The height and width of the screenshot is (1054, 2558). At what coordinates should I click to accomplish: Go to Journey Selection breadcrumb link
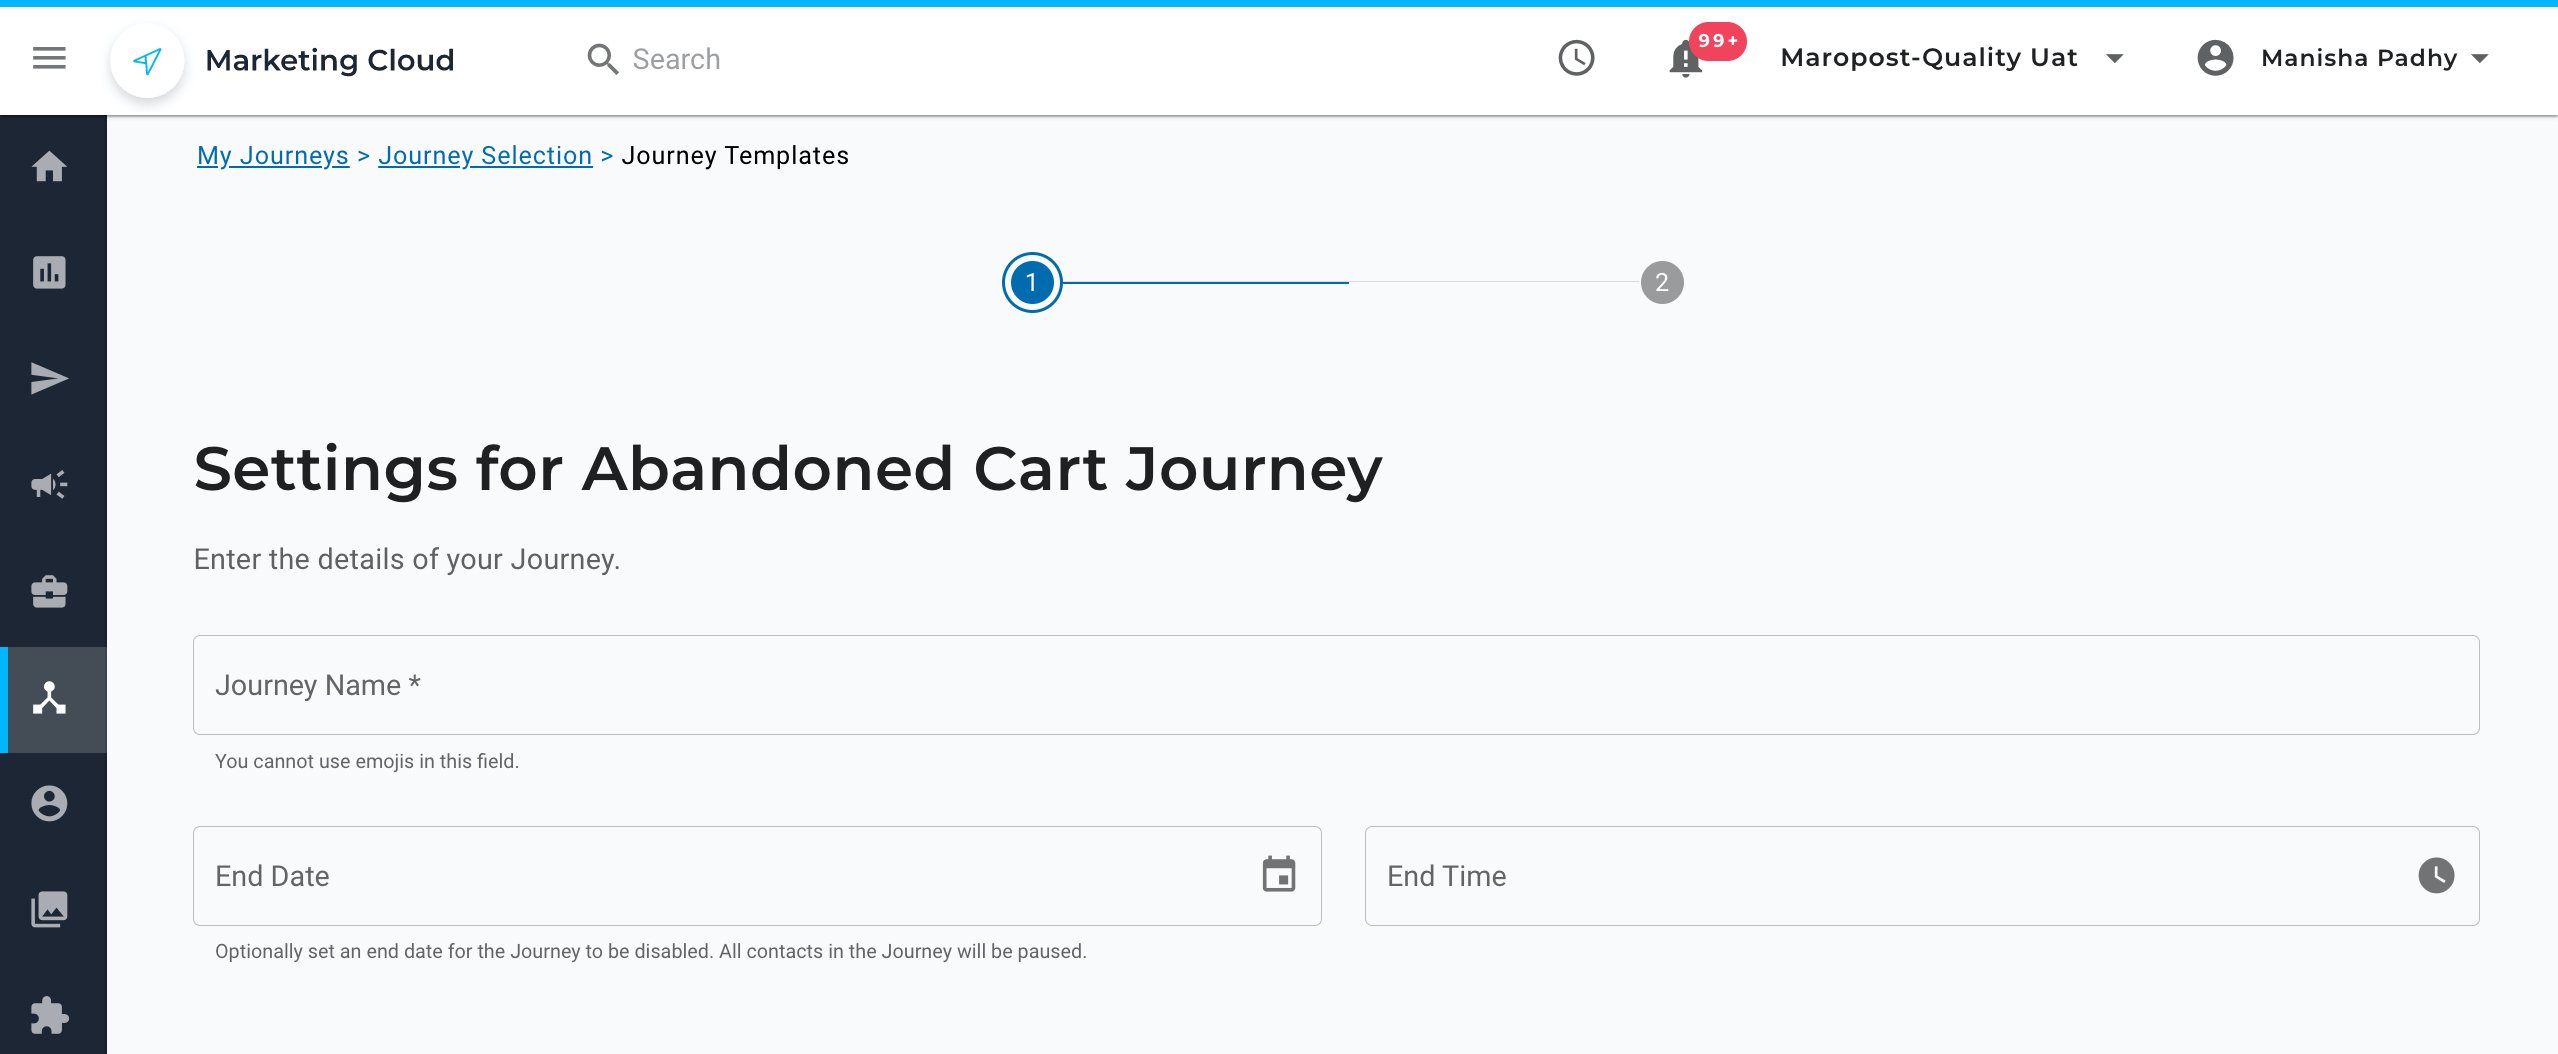coord(485,155)
